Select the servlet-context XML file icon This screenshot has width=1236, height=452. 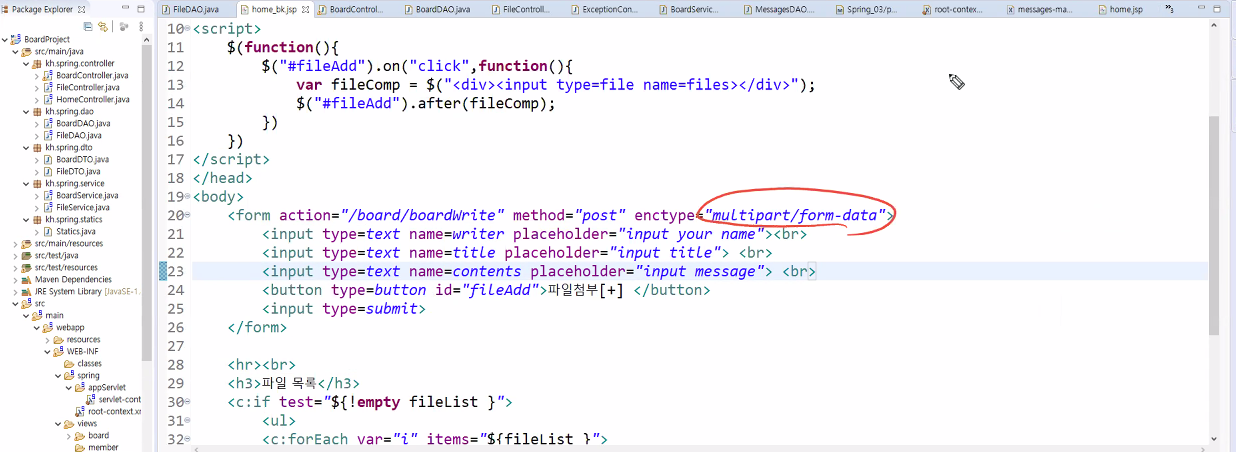tap(91, 399)
